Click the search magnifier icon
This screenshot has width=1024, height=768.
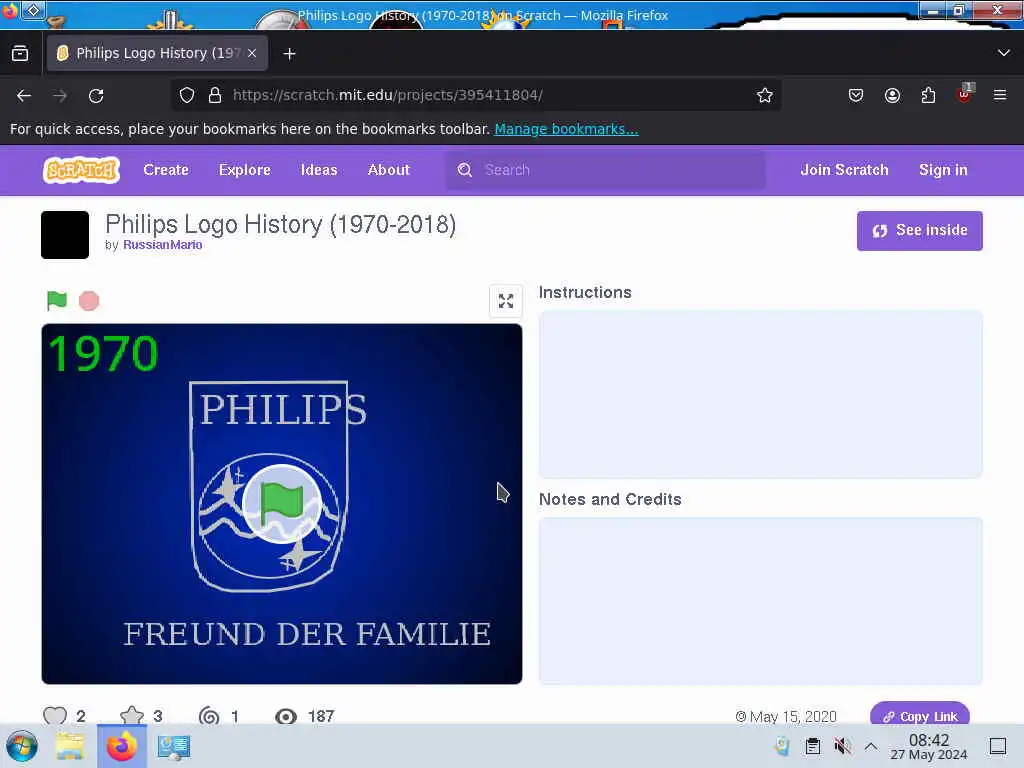pyautogui.click(x=464, y=170)
